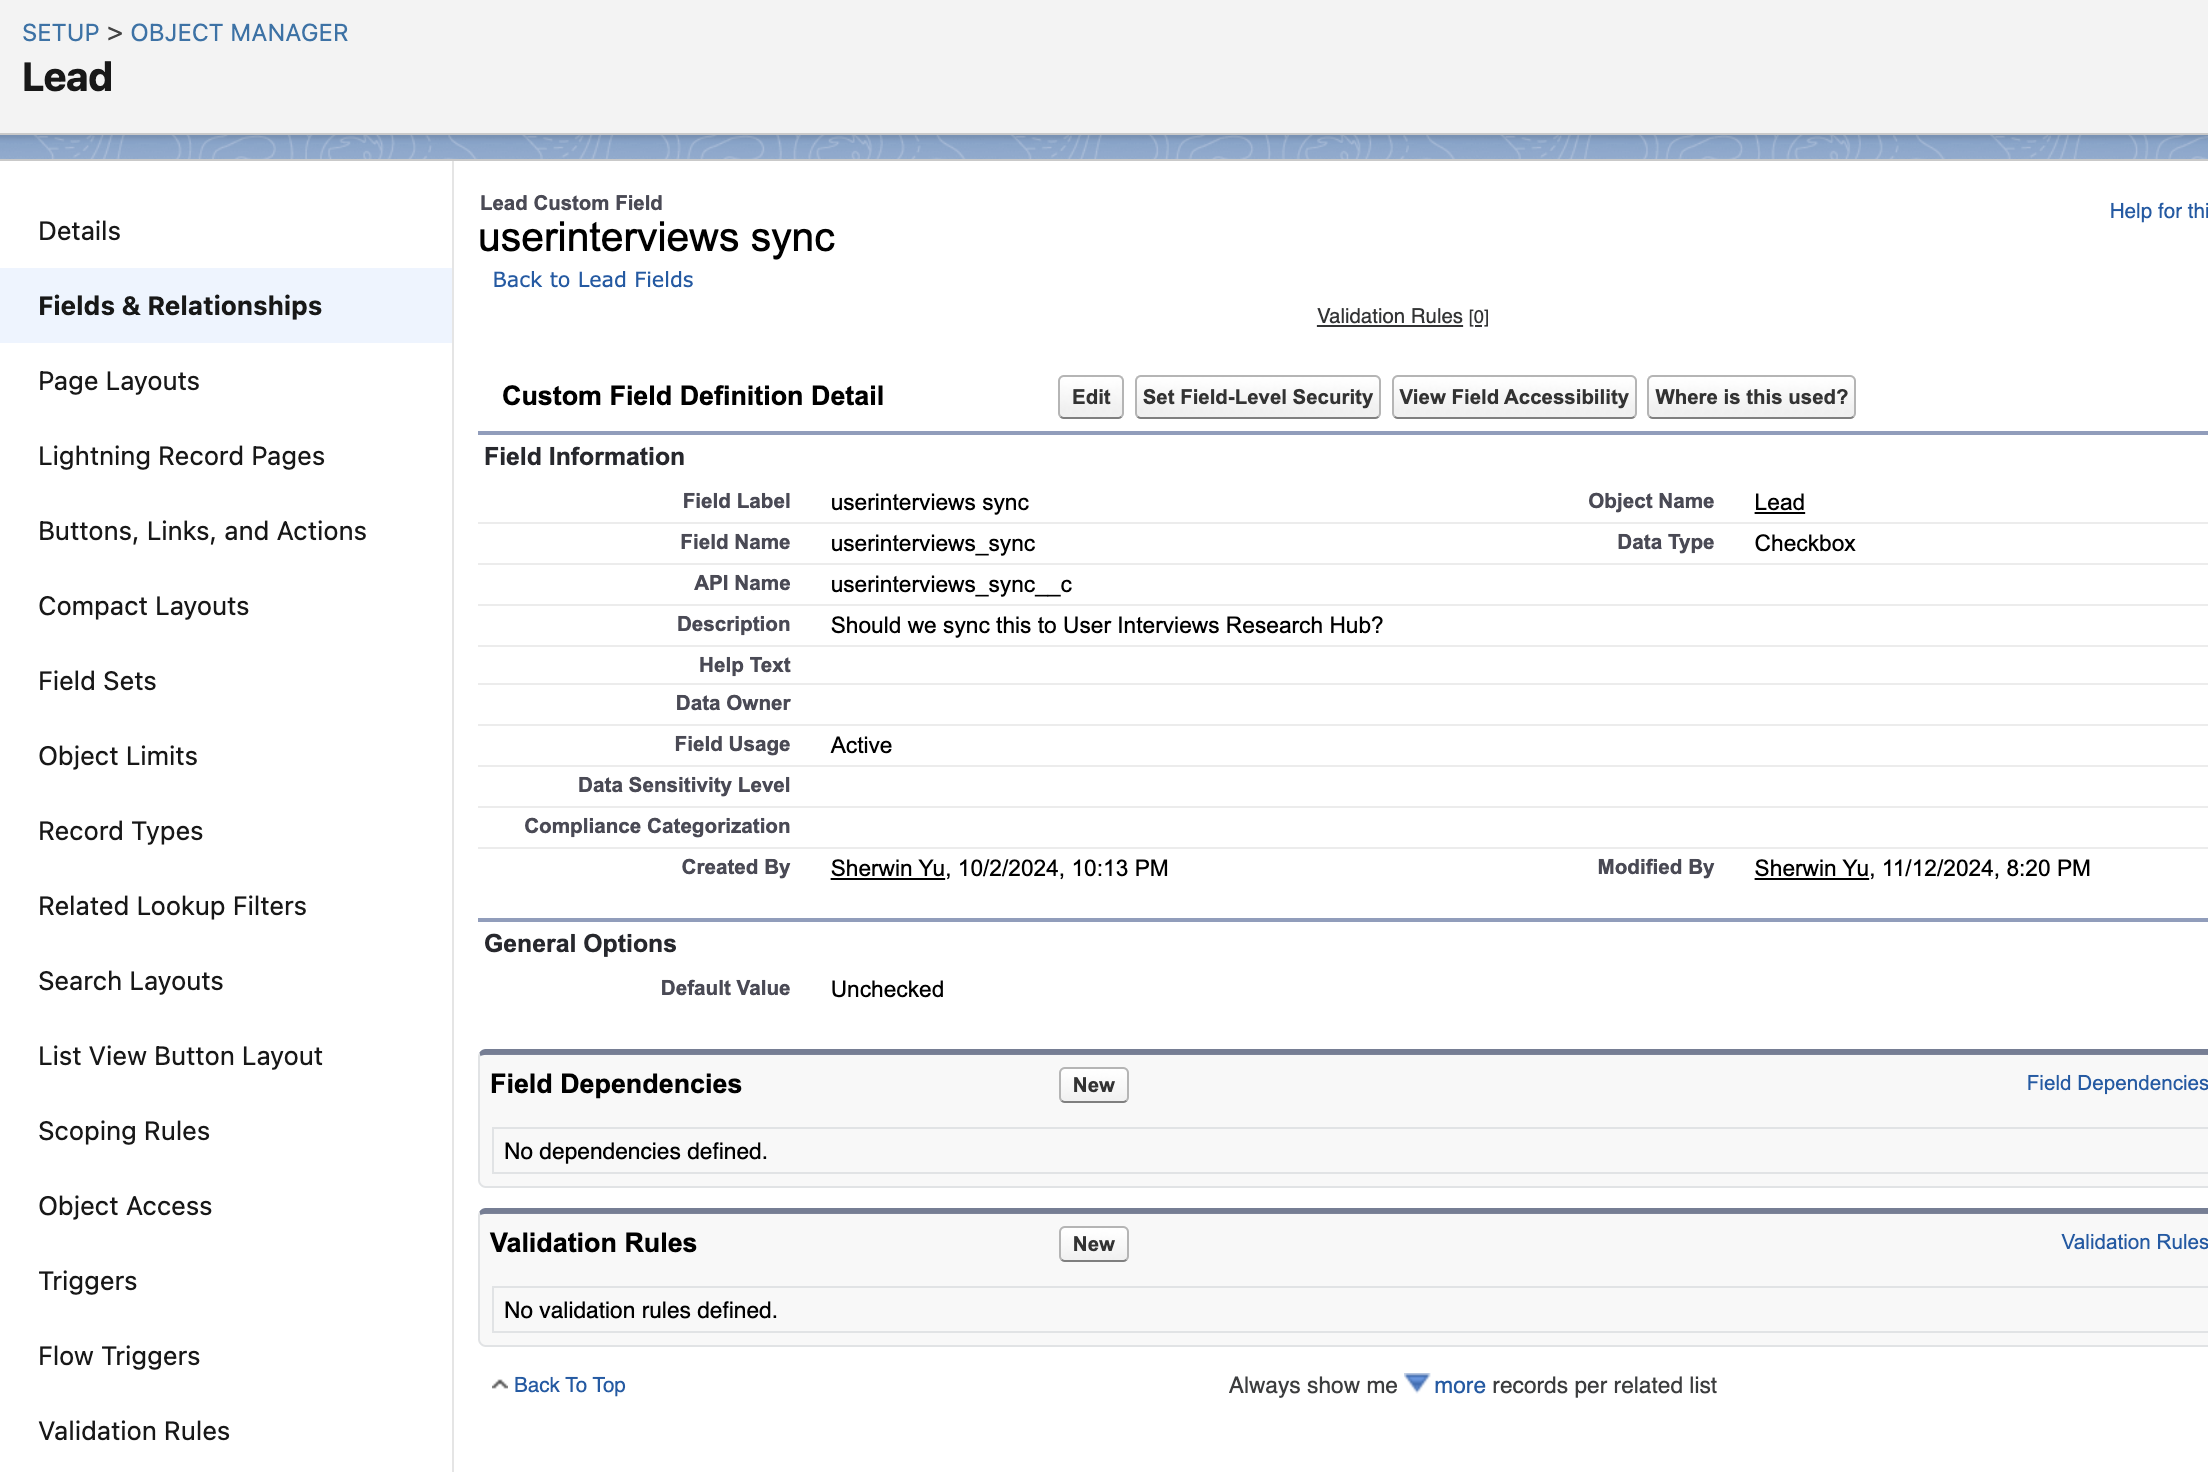Click the Checkbox data type value
This screenshot has height=1472, width=2208.
pos(1805,543)
